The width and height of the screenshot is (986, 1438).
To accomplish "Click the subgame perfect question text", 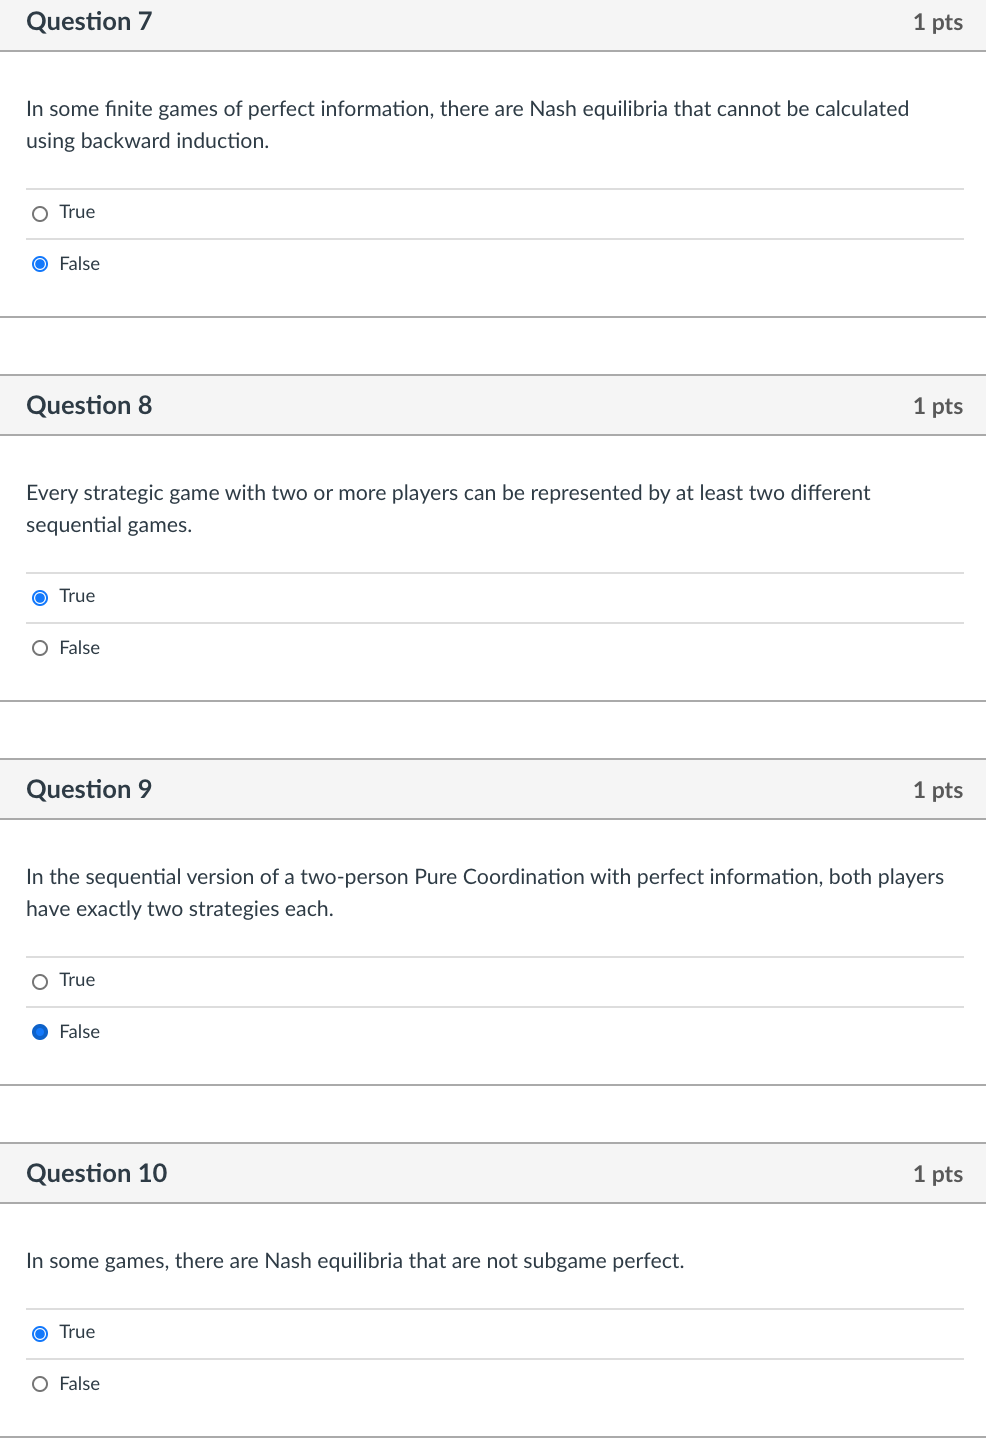I will coord(355,1261).
